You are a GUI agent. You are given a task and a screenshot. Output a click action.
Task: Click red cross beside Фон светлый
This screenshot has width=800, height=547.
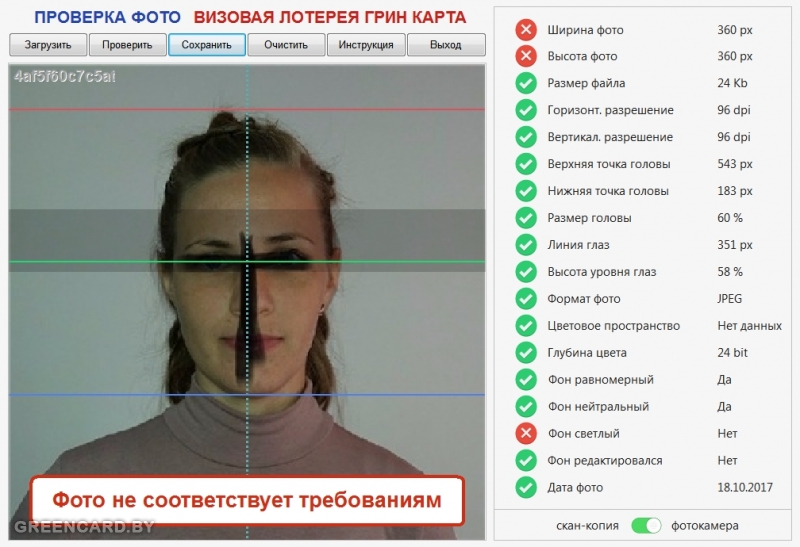[x=526, y=434]
